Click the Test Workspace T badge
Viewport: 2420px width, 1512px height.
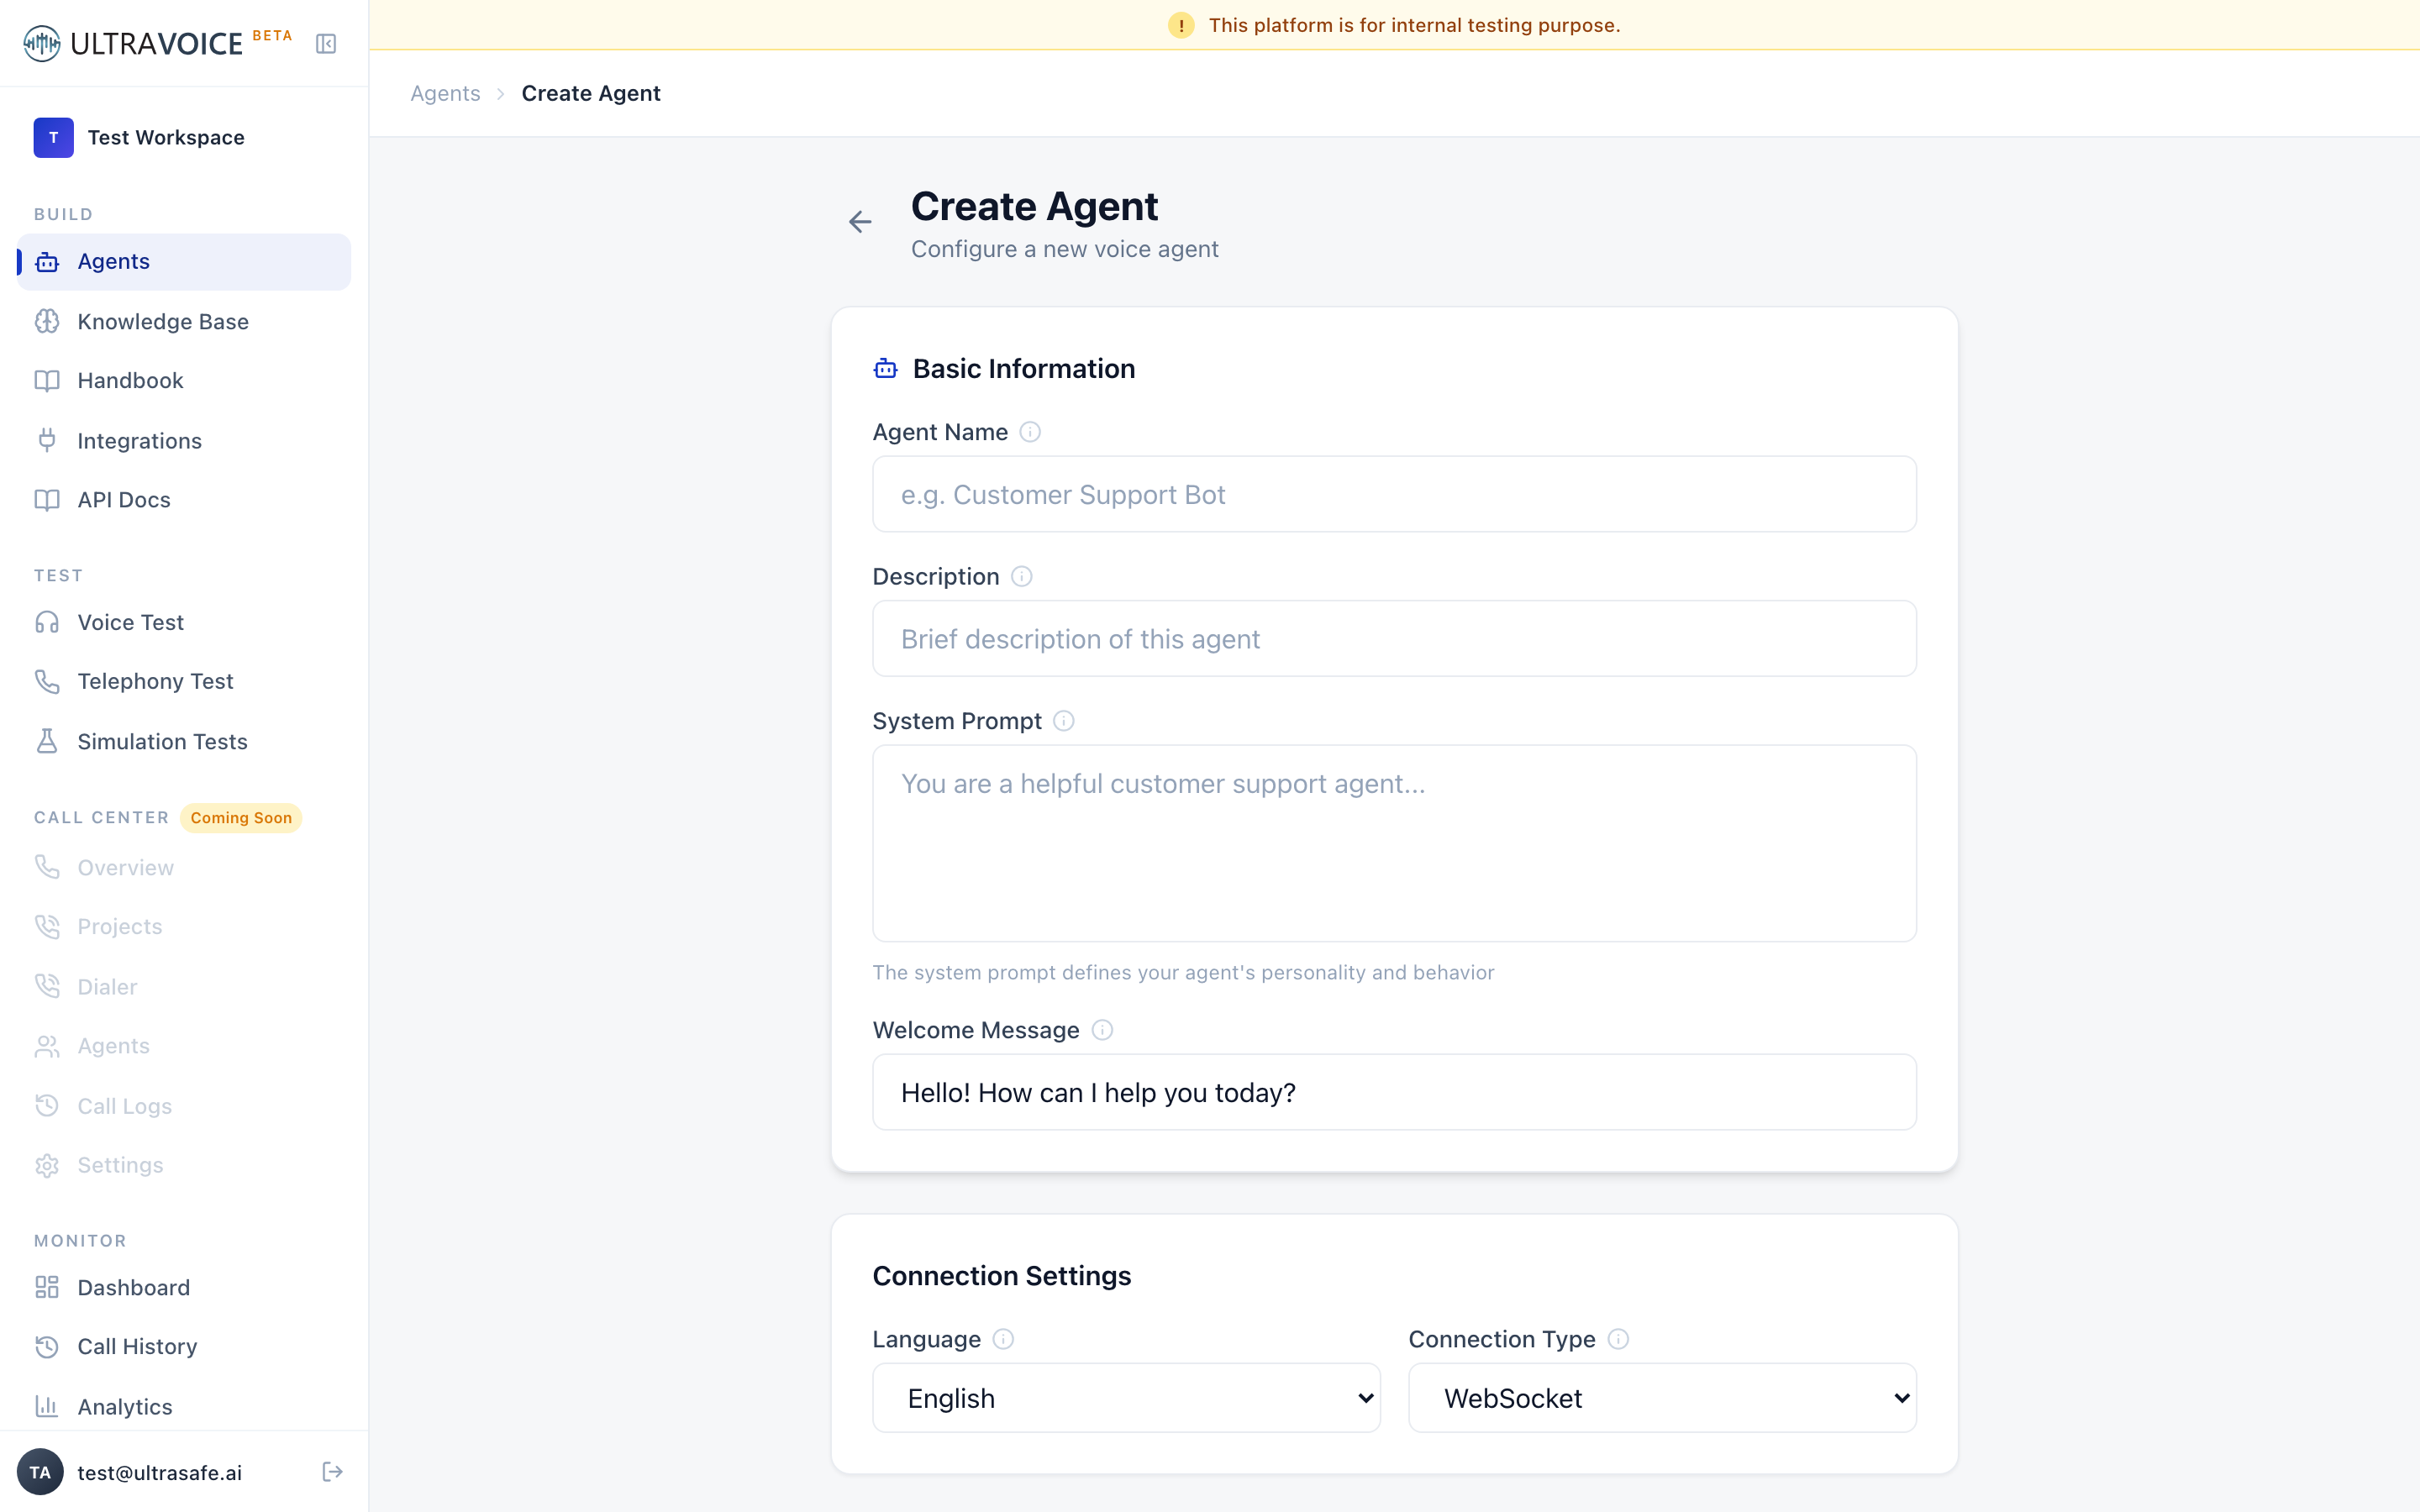[x=53, y=138]
